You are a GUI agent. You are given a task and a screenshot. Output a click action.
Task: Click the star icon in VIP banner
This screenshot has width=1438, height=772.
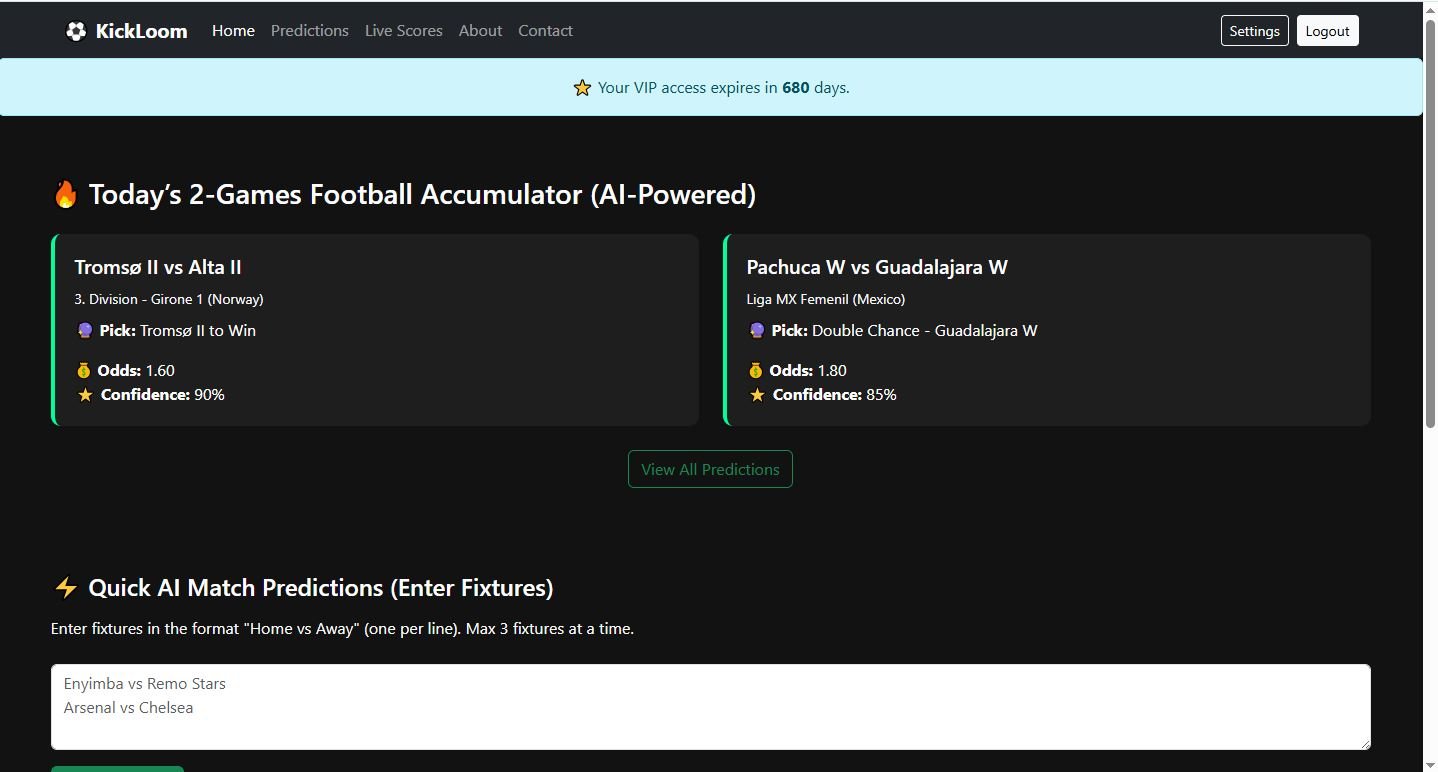point(582,88)
